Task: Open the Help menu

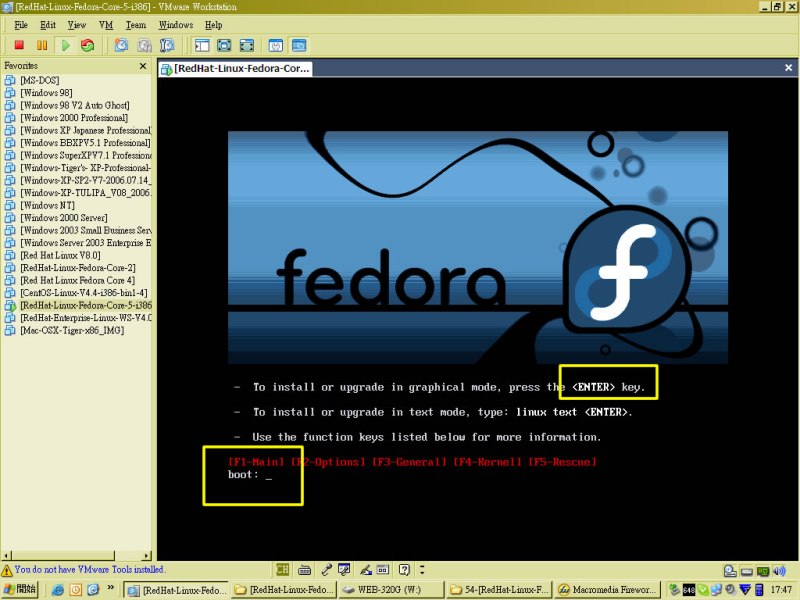Action: coord(213,25)
